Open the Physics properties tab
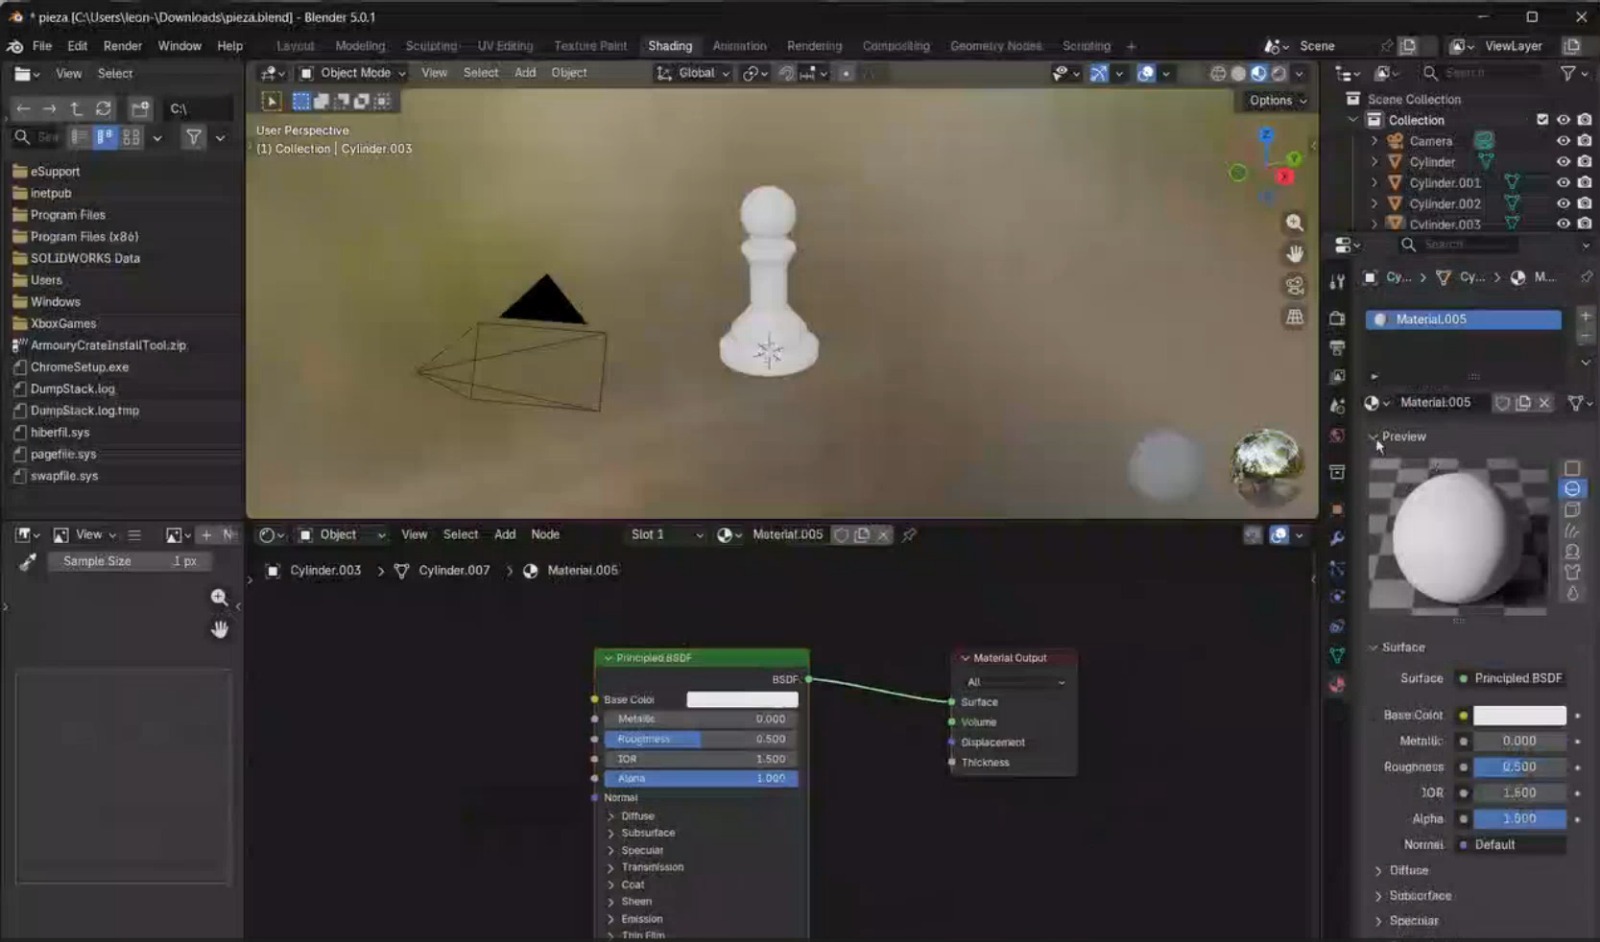This screenshot has width=1600, height=942. (x=1337, y=596)
